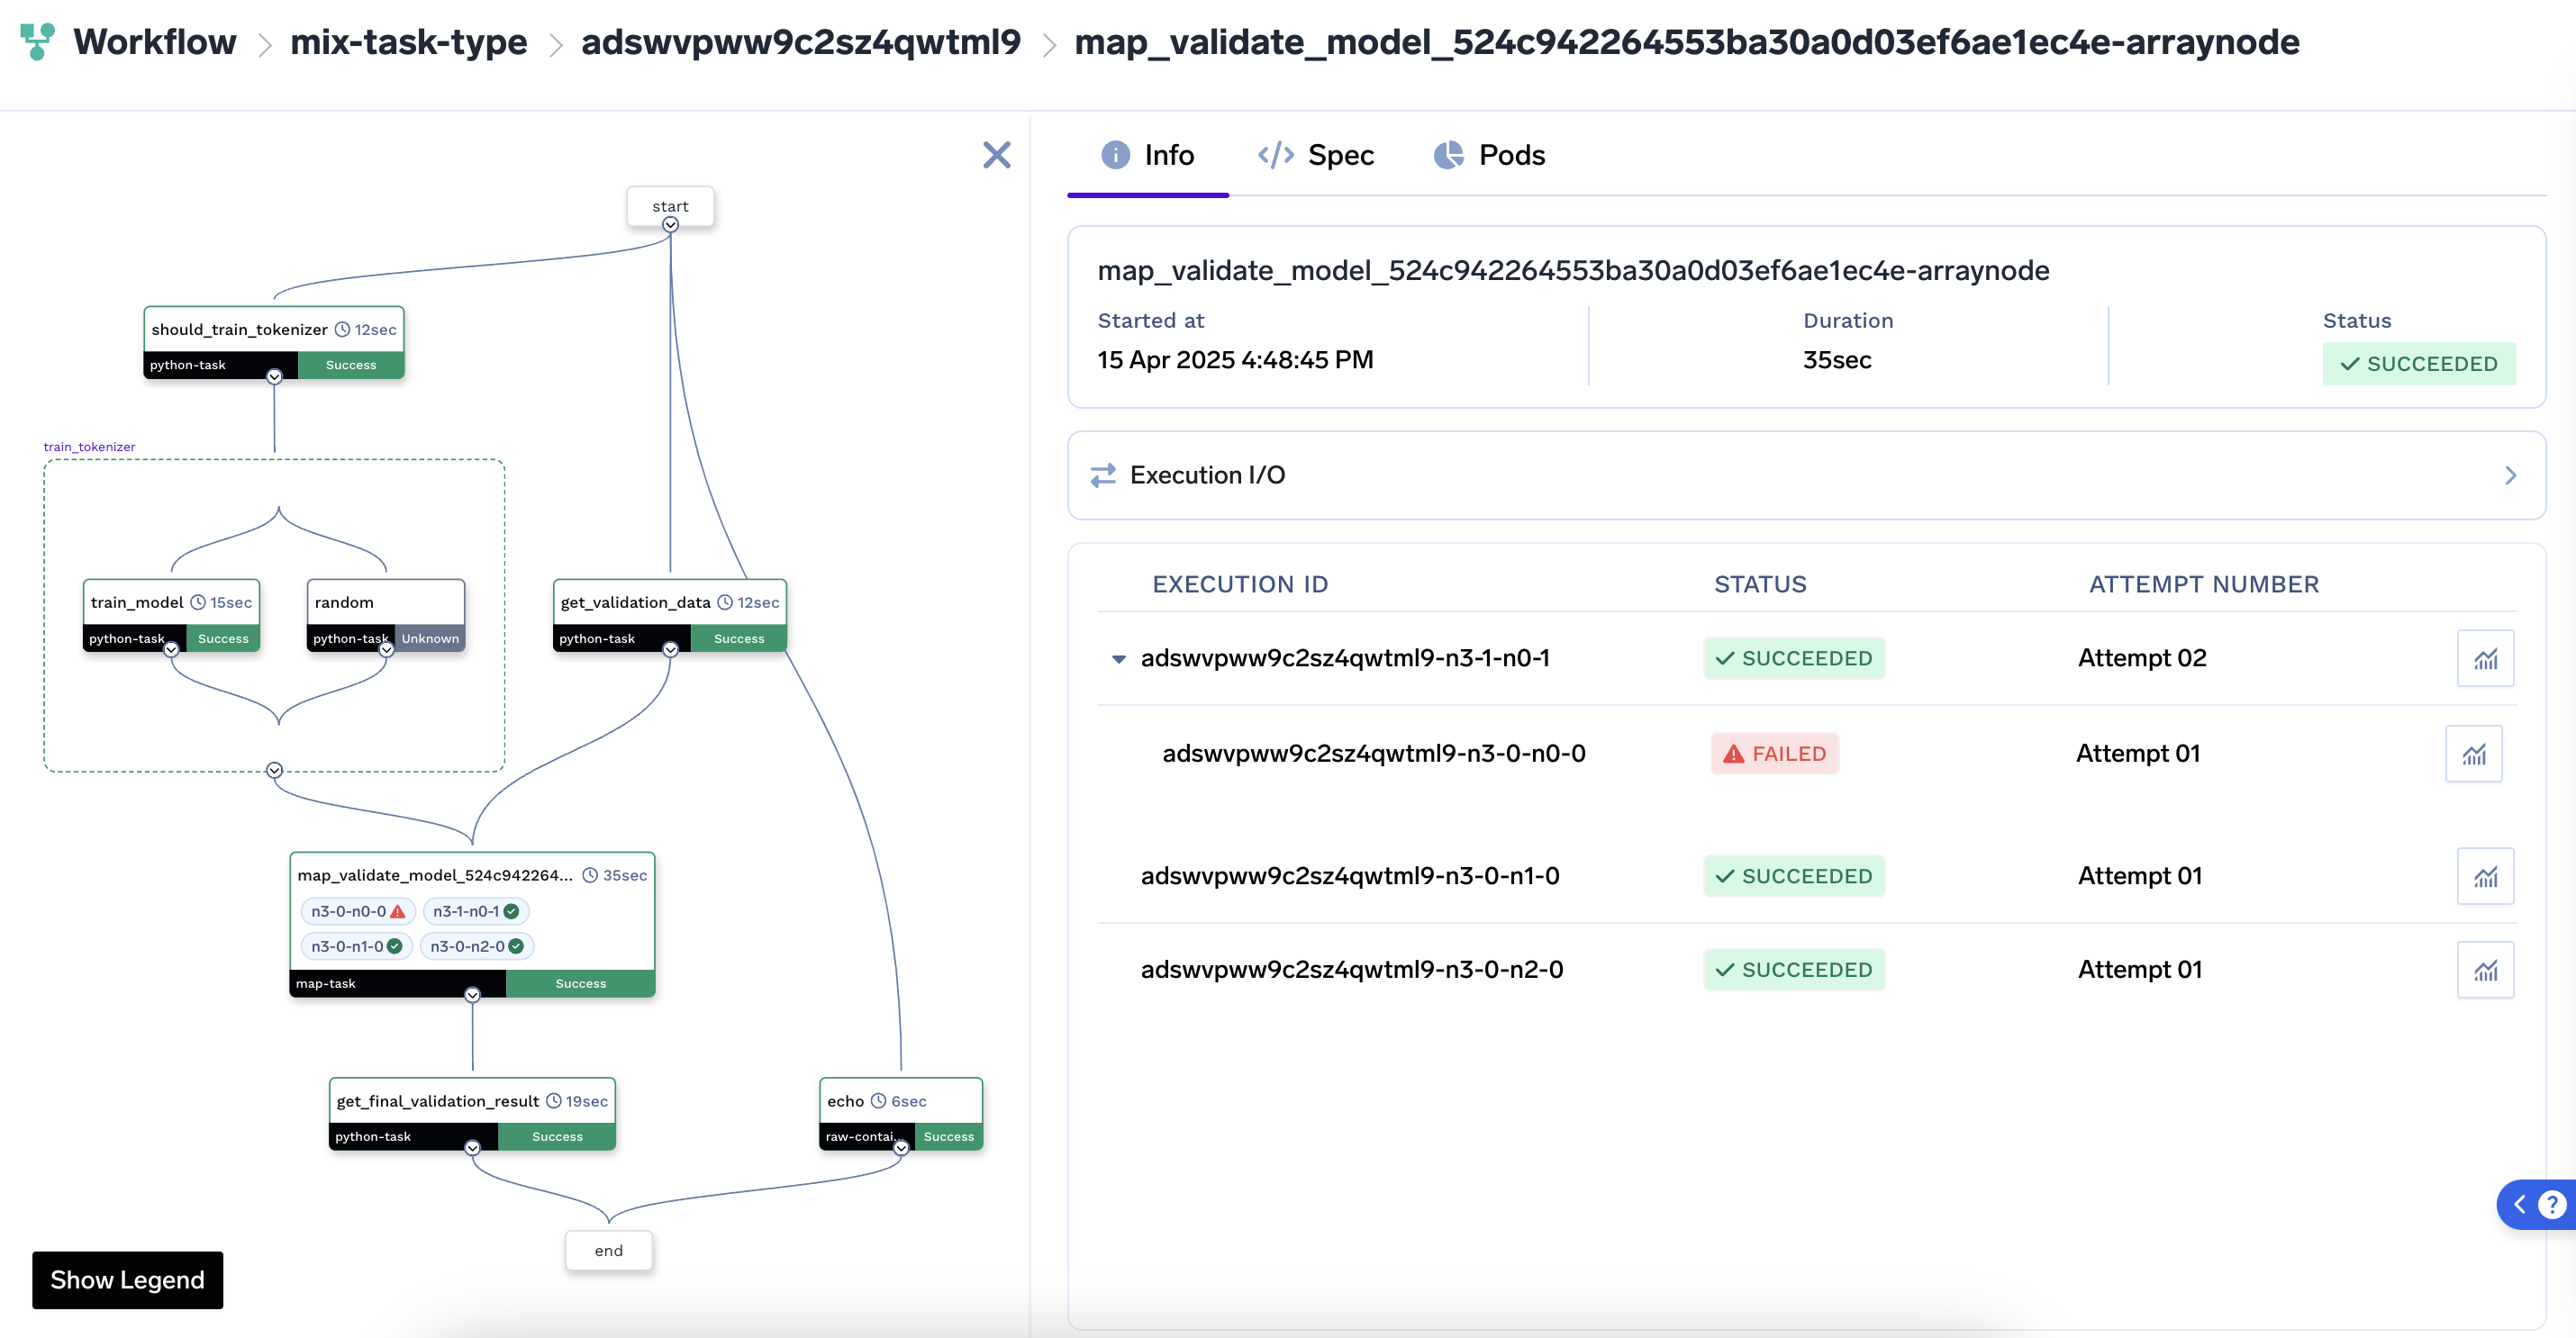Expand help widget left chevron
This screenshot has height=1338, width=2576.
pos(2519,1205)
